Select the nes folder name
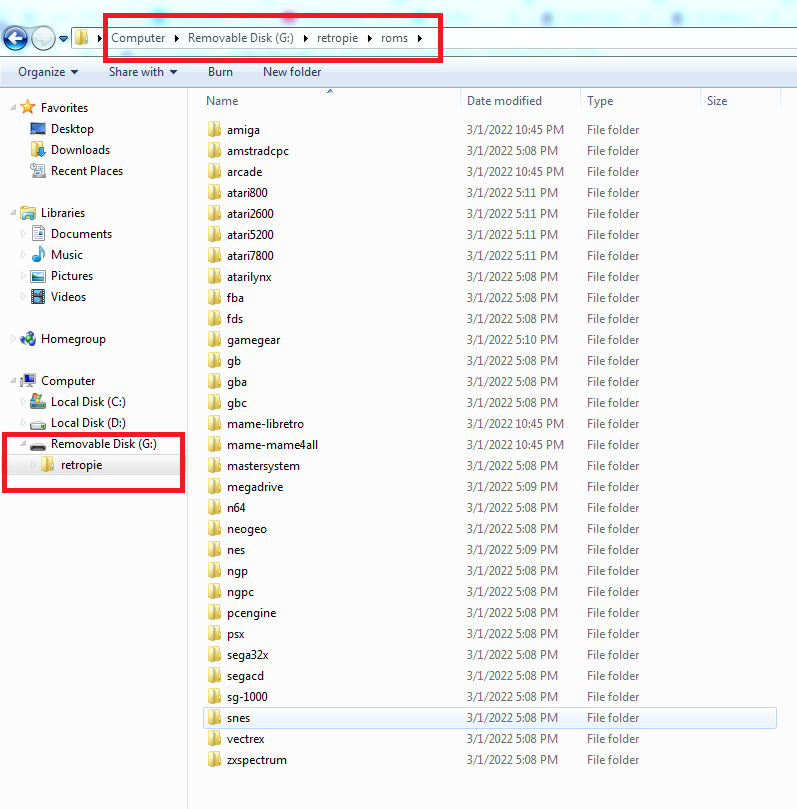The image size is (797, 809). (x=236, y=550)
